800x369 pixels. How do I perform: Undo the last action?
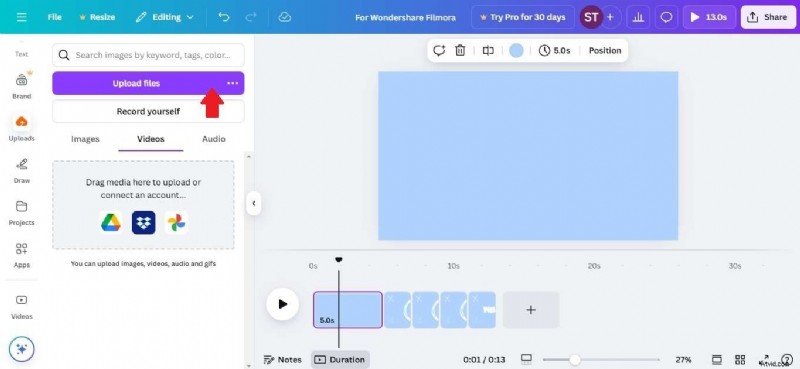(x=223, y=17)
